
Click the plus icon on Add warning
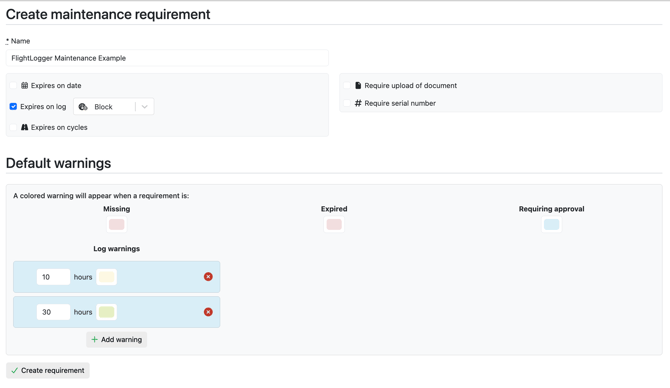94,339
